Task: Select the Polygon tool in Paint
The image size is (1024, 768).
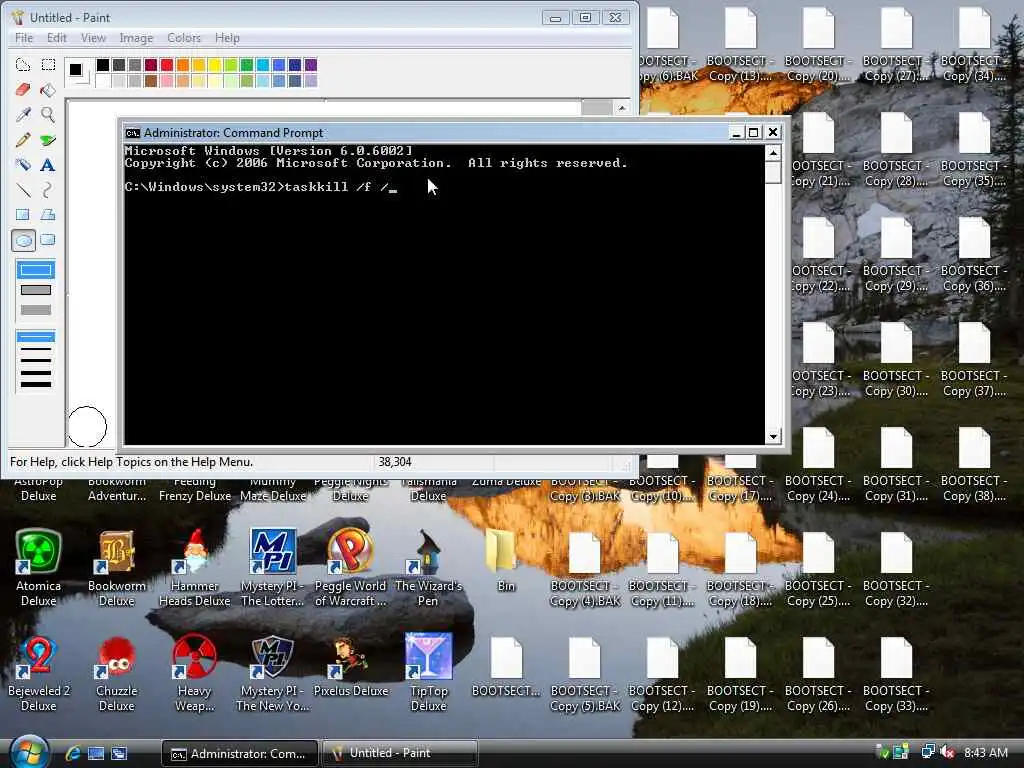Action: (48, 215)
